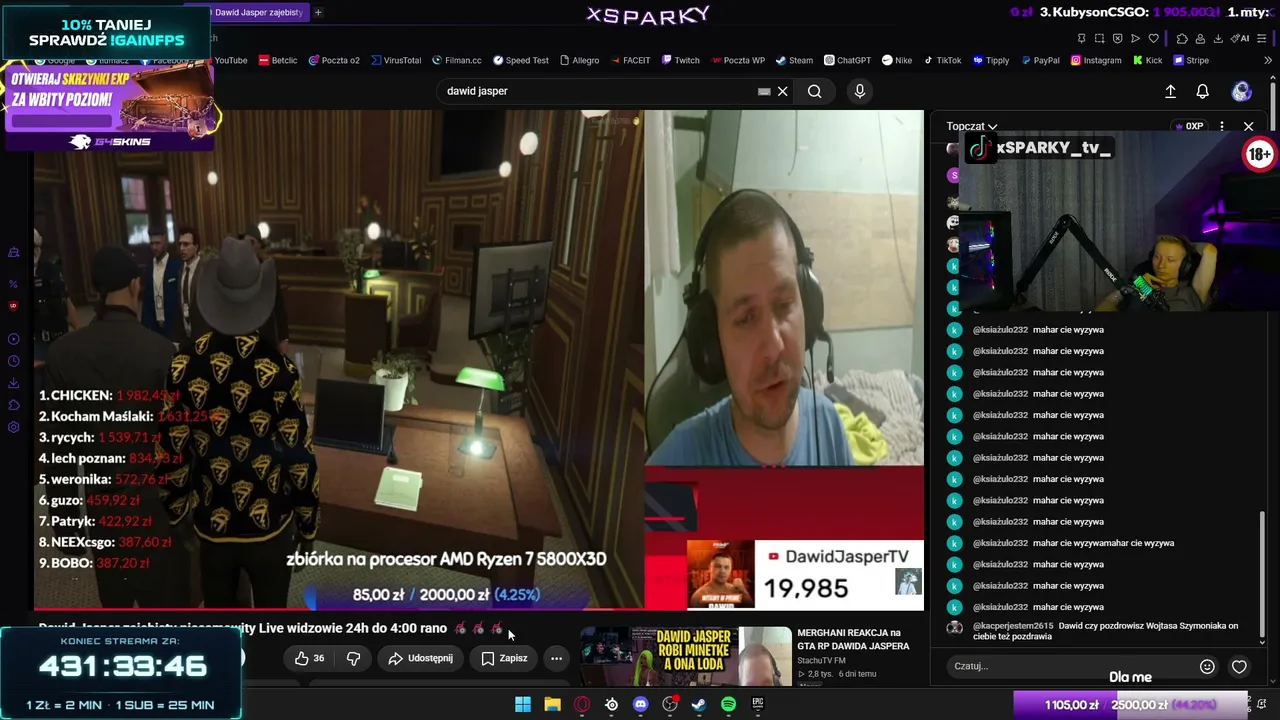The image size is (1280, 720).
Task: Open the Twitch bookmark
Action: (680, 60)
